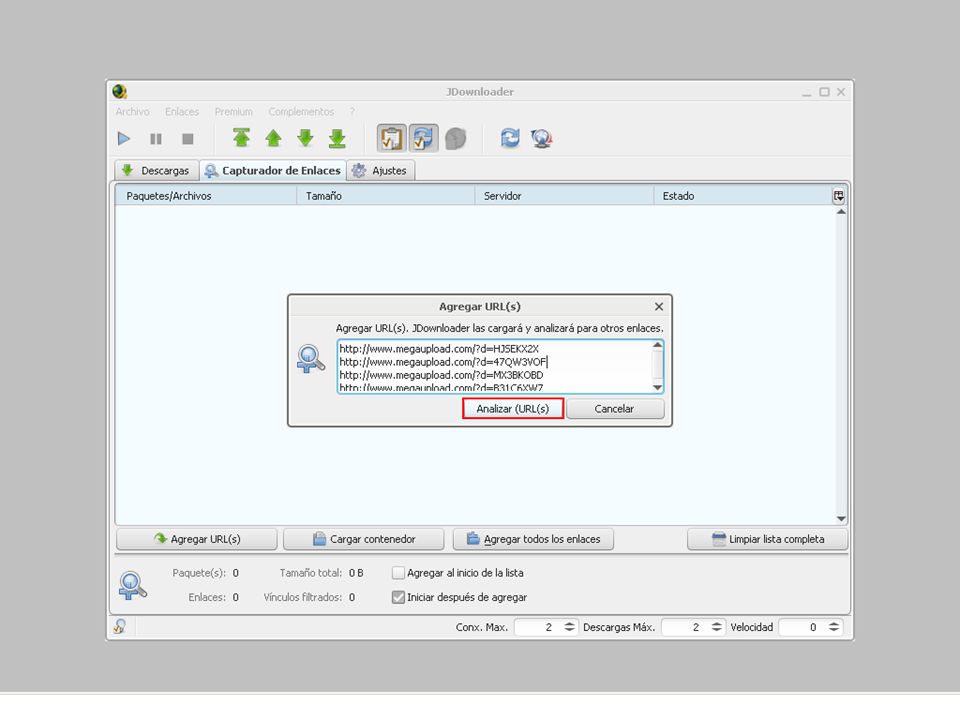Click the Conx. Max. value field
The height and width of the screenshot is (720, 960).
(538, 627)
